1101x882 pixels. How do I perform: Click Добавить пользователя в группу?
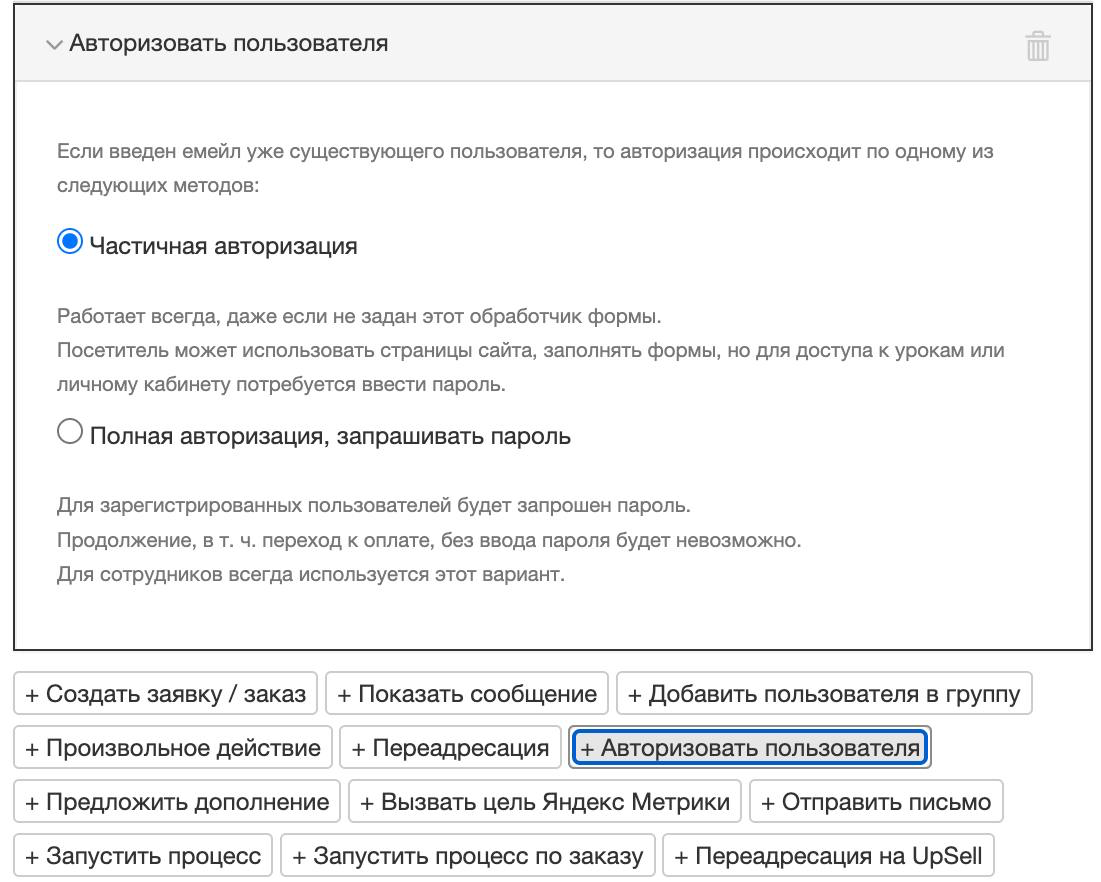[x=825, y=693]
